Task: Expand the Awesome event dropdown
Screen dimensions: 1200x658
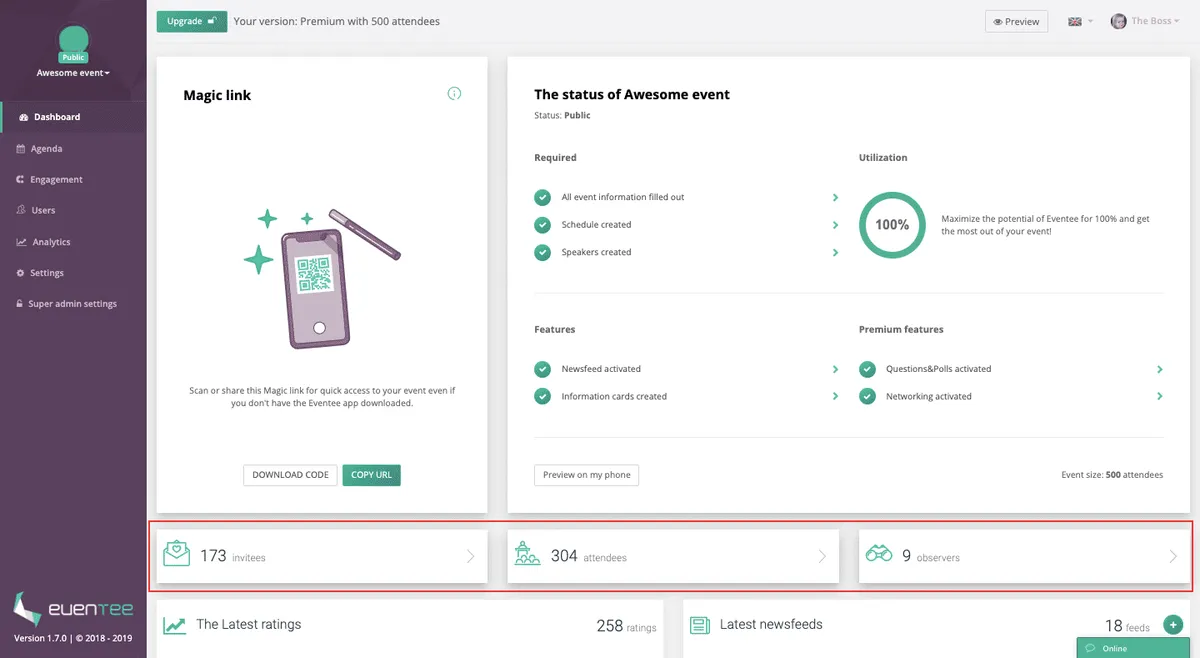Action: tap(73, 73)
